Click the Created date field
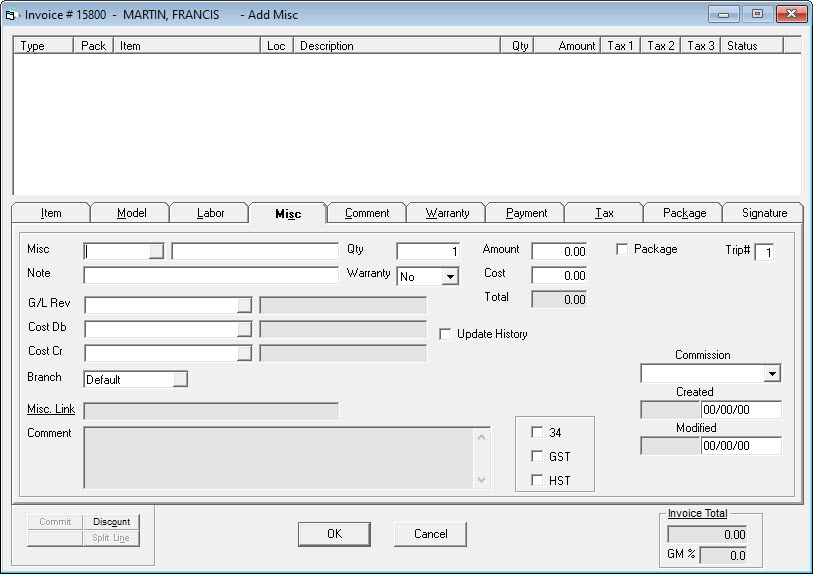 coord(741,410)
